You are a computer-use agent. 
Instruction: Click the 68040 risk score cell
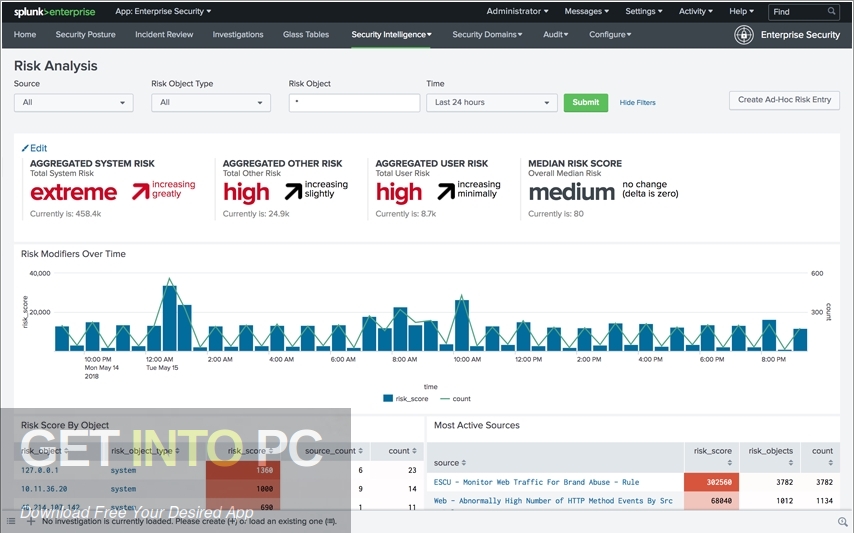point(711,500)
